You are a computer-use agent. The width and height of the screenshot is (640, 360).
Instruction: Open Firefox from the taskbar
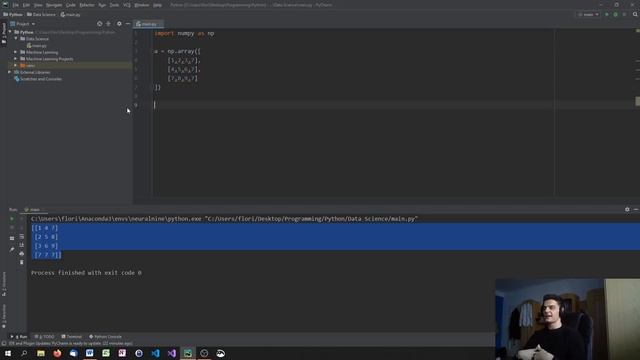(57, 353)
